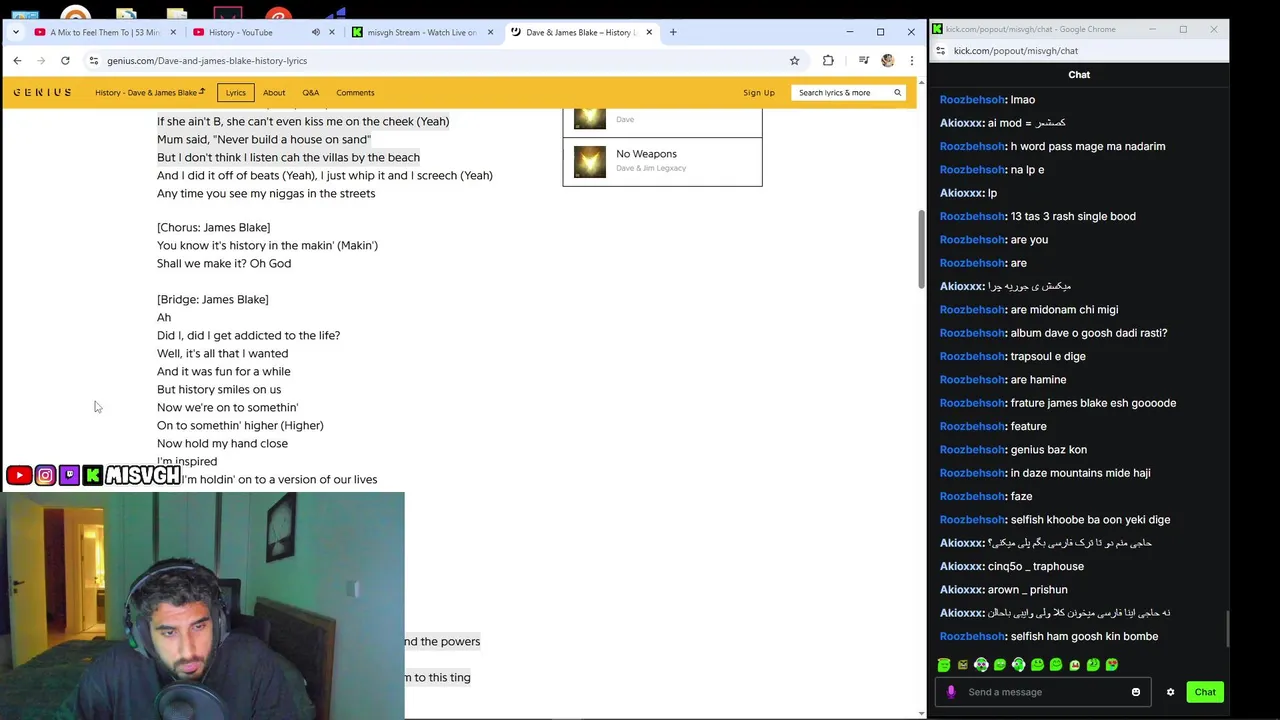Image resolution: width=1280 pixels, height=720 pixels.
Task: Click lyric 'Shall we make it? Oh God'
Action: click(x=224, y=263)
